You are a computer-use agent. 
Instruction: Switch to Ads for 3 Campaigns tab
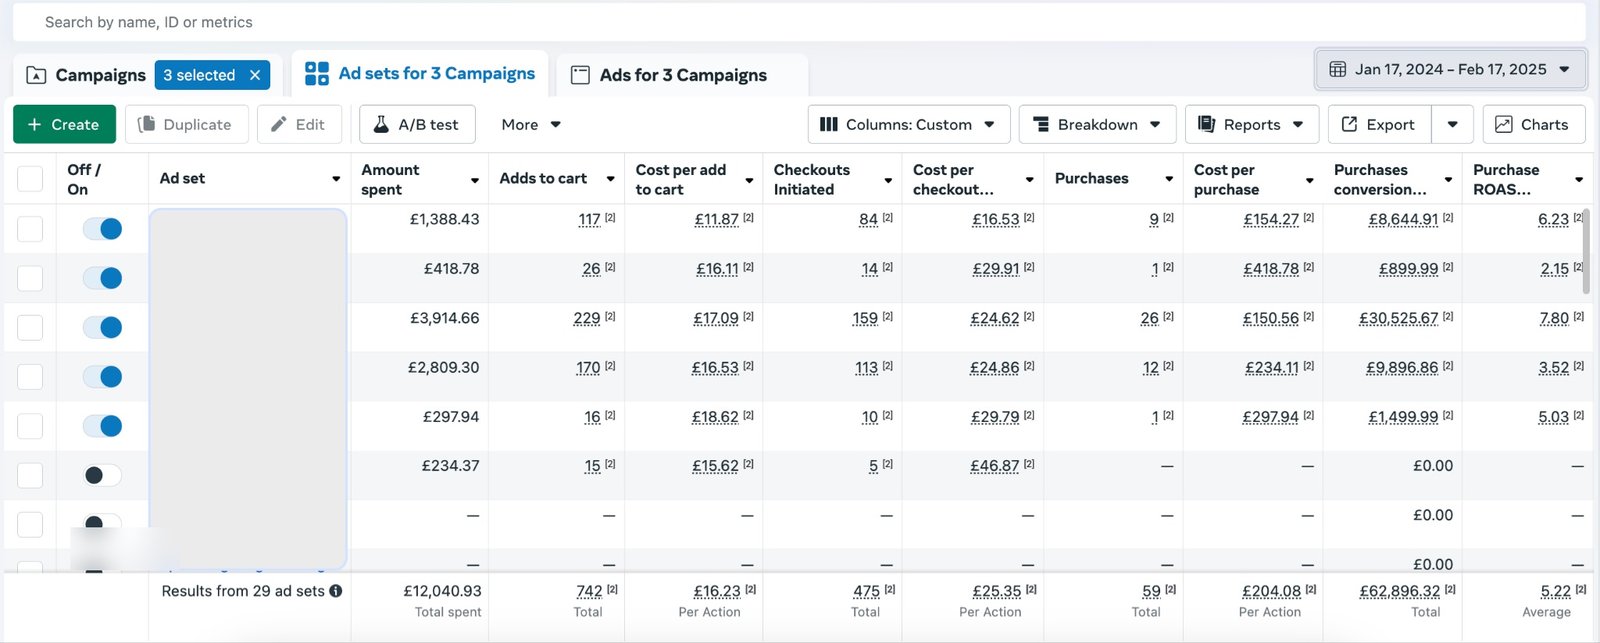pos(682,75)
